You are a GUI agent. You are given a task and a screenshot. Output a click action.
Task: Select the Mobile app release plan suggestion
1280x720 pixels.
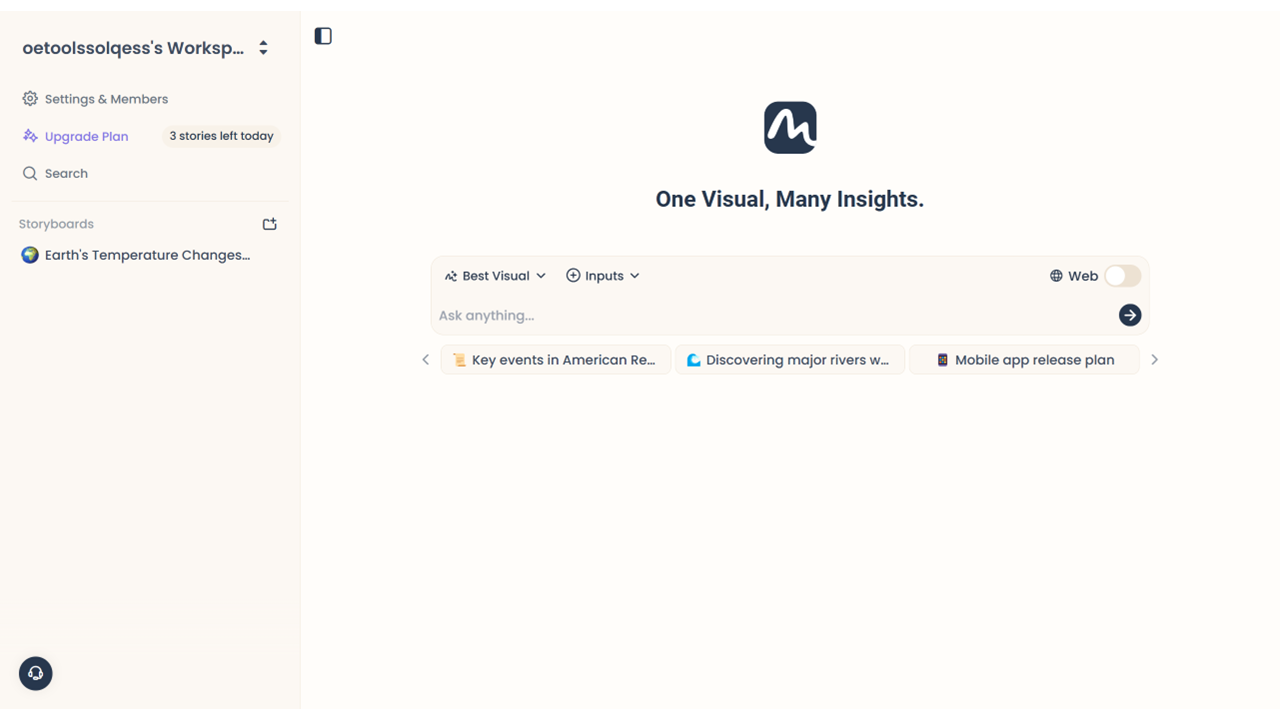1024,360
